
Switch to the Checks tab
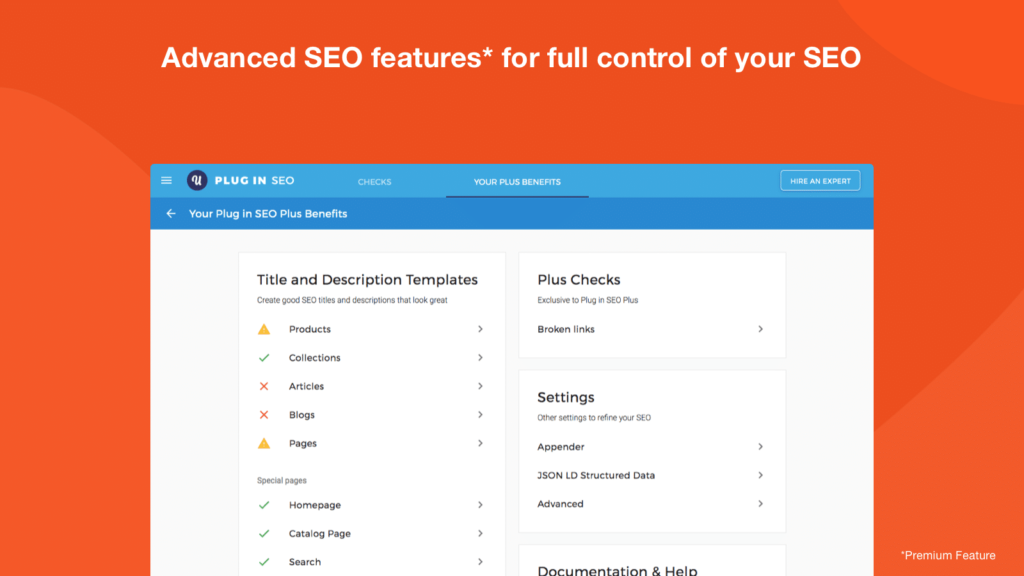(374, 182)
